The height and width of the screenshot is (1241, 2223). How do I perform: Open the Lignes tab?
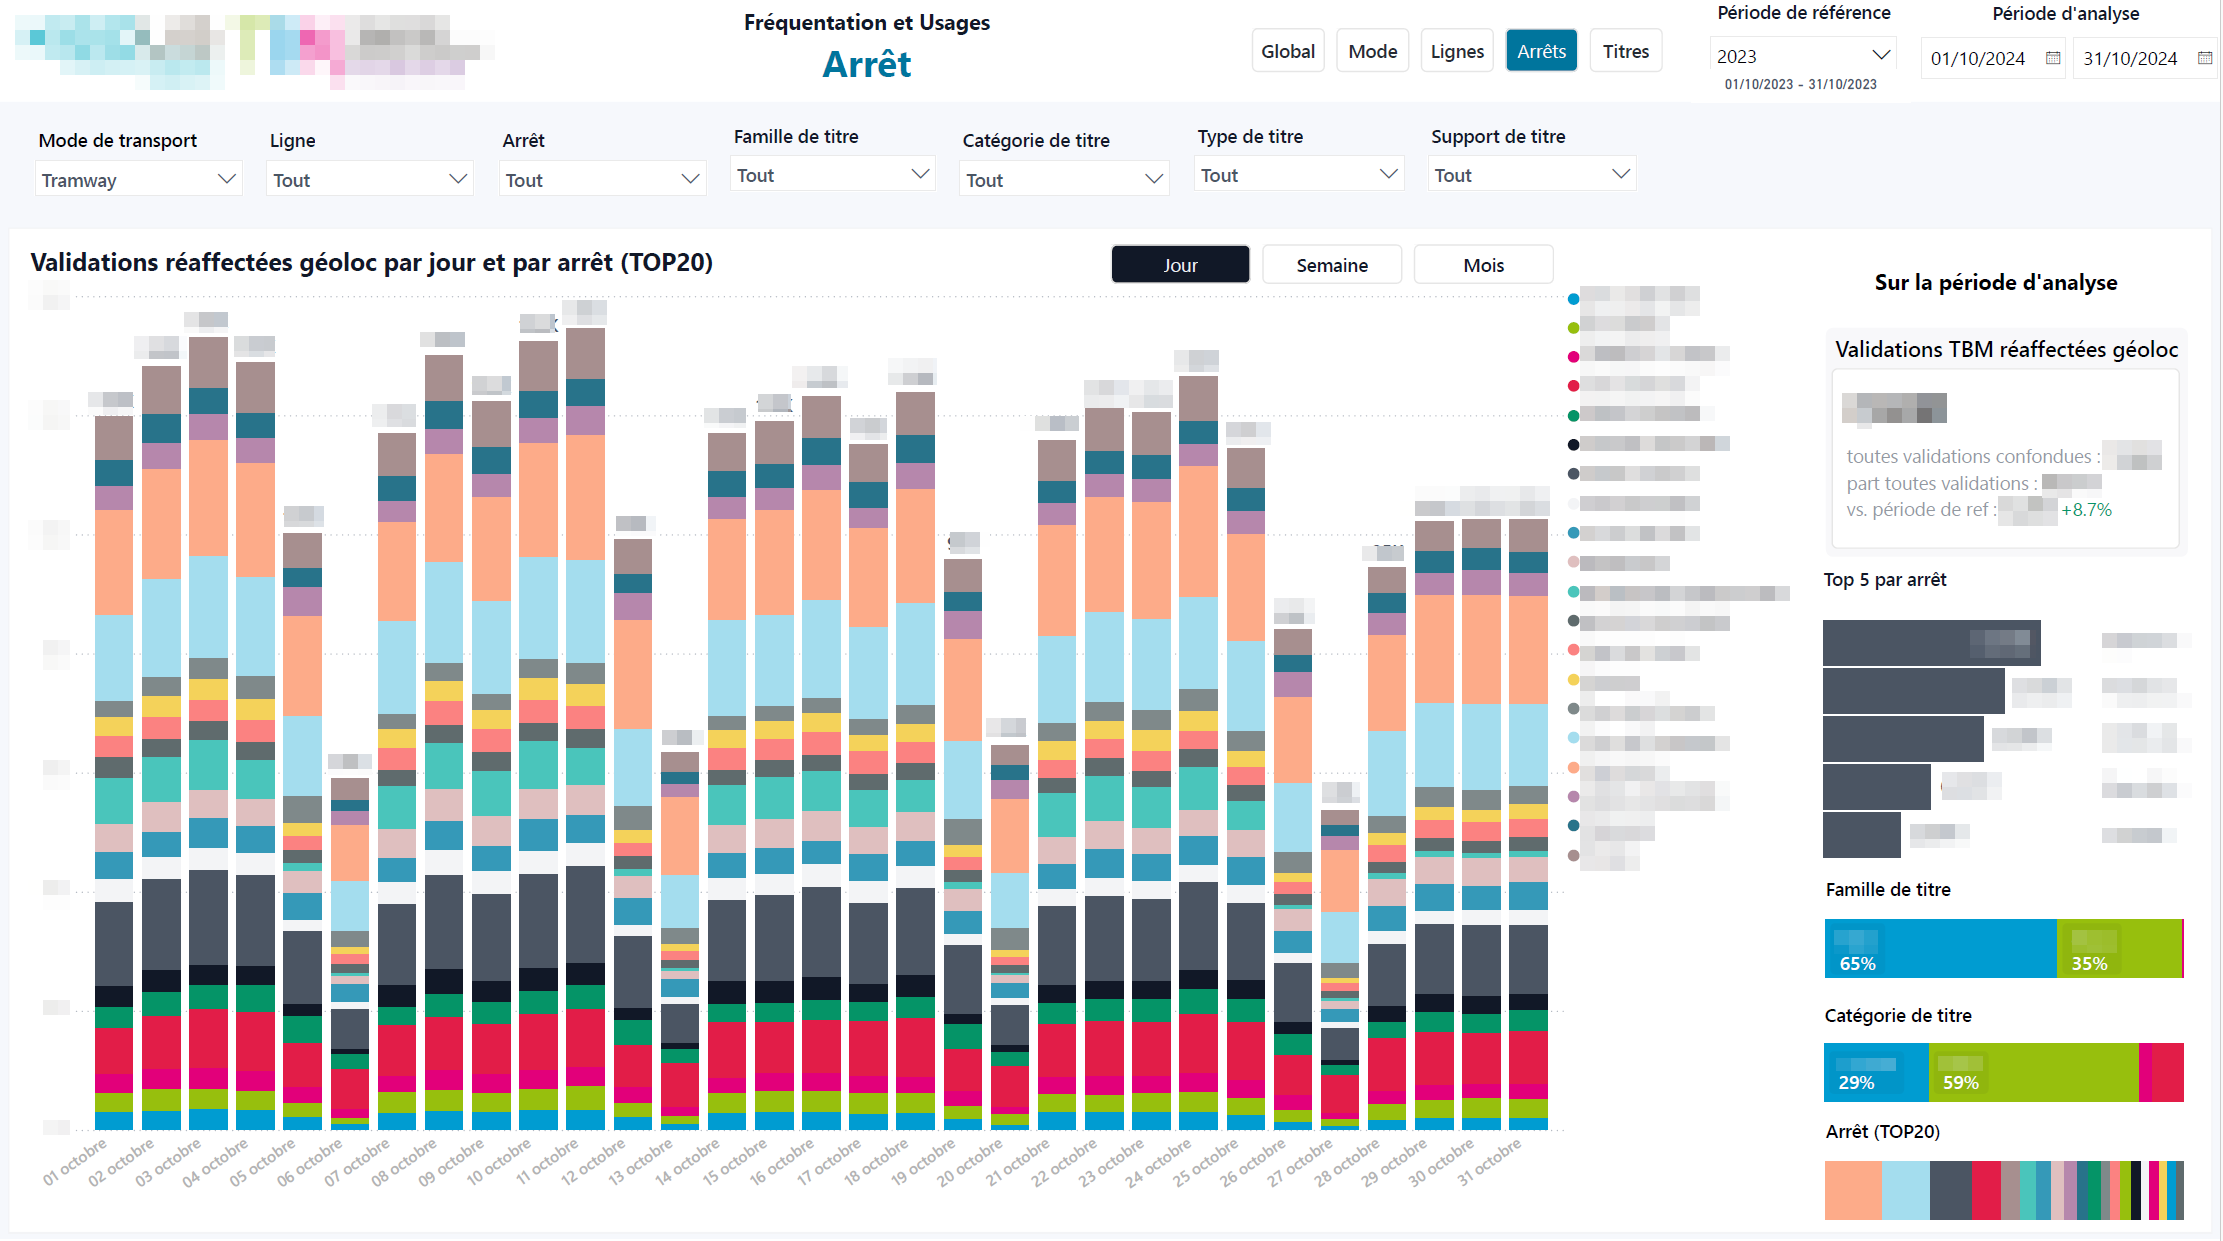click(1456, 50)
